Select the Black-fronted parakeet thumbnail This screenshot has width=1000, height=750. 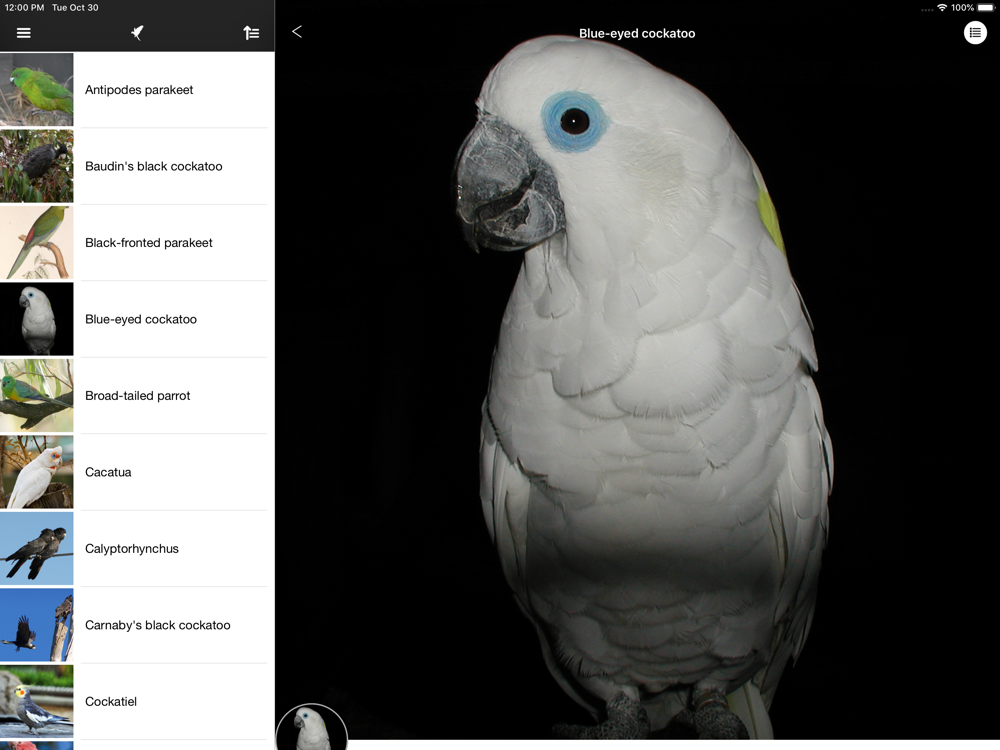[36, 242]
